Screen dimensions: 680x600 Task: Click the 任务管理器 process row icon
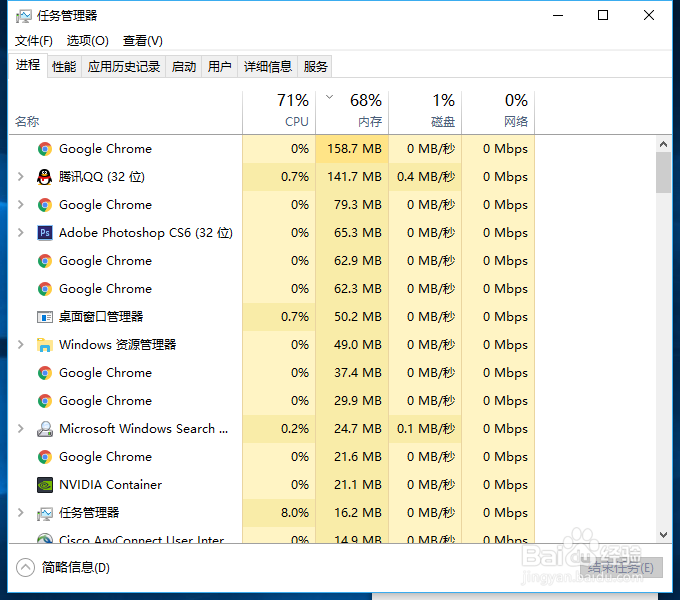pos(45,513)
